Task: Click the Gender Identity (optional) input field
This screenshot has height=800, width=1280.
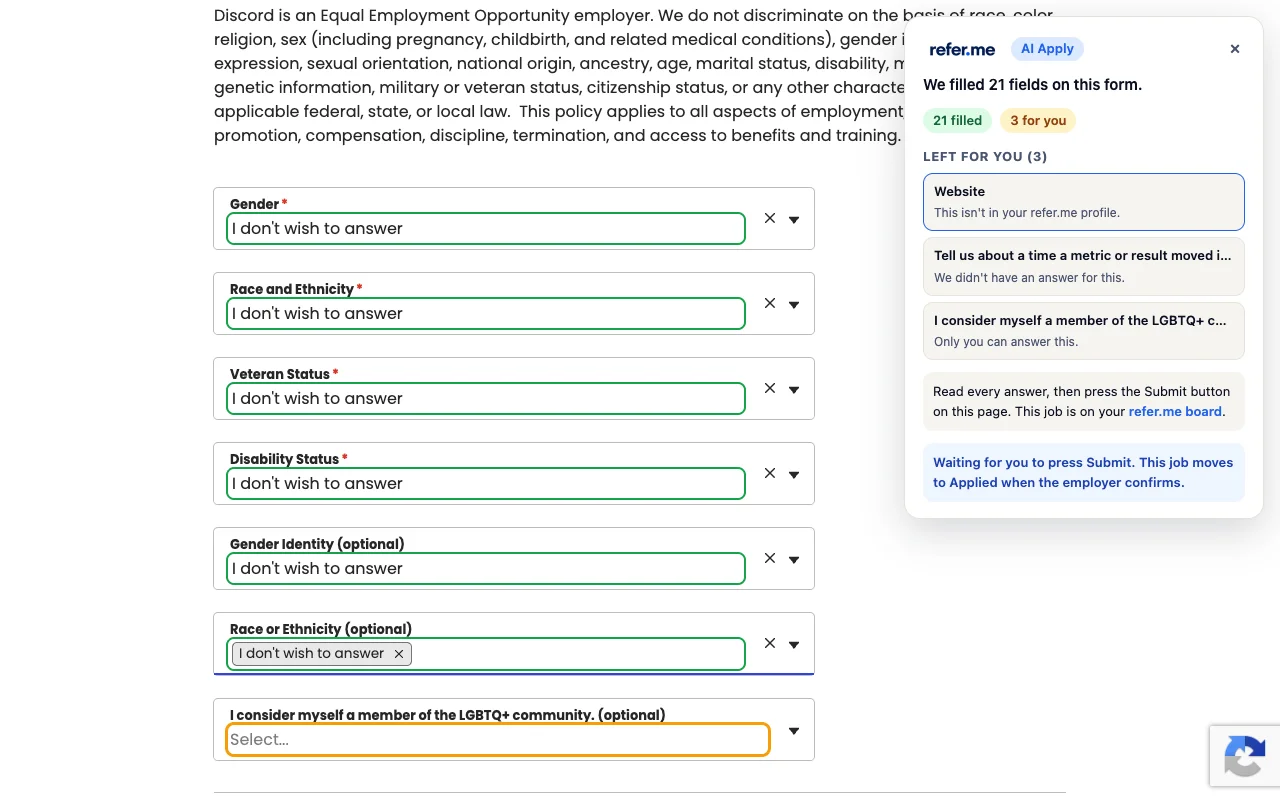Action: [486, 568]
